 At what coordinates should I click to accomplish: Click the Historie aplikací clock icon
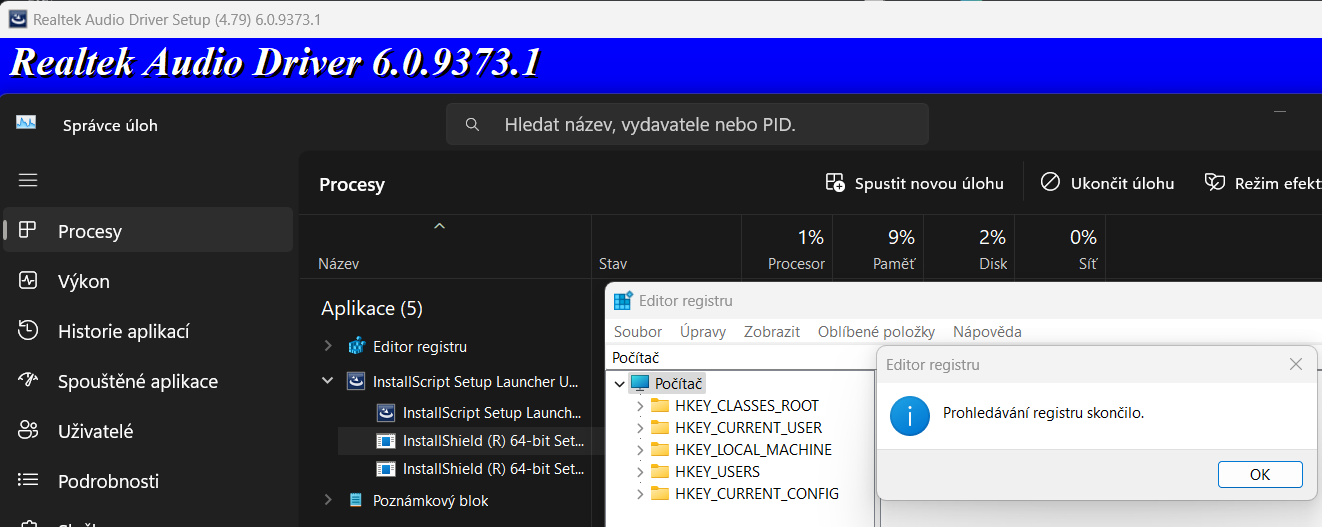pos(28,330)
